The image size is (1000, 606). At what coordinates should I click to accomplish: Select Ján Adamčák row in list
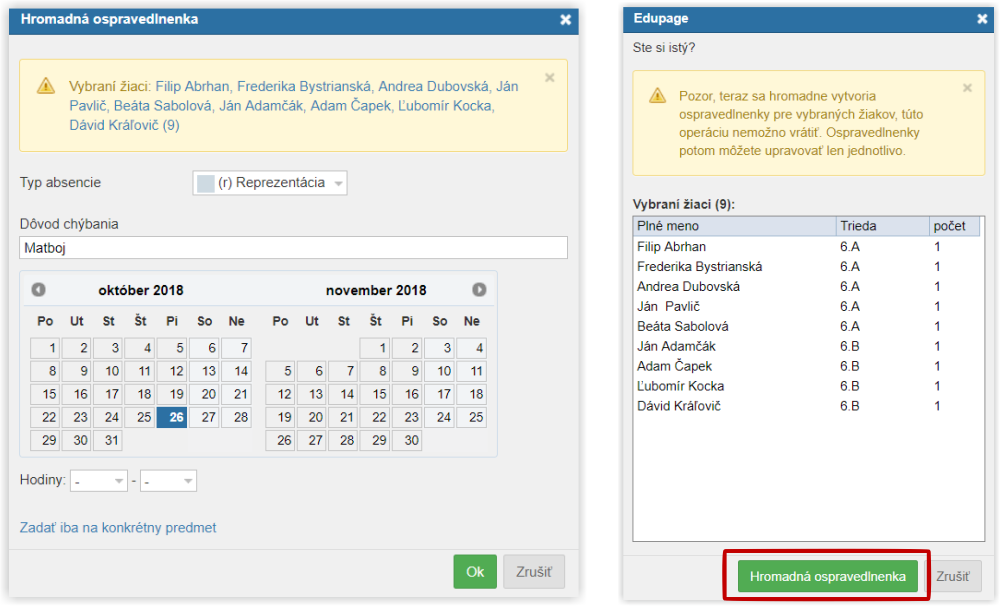pos(807,346)
